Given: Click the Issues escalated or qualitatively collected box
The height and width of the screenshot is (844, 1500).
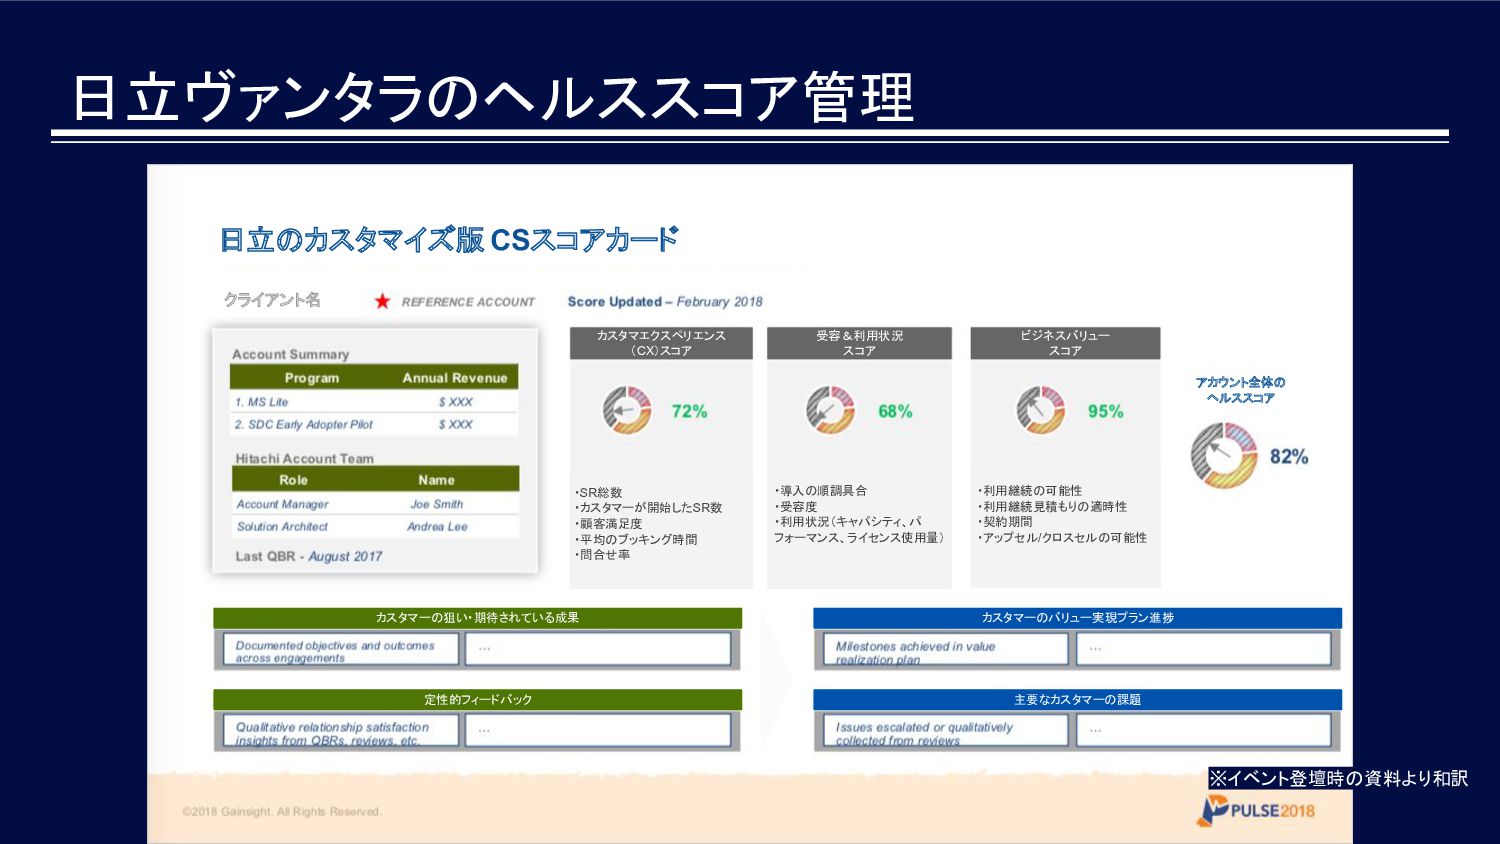Looking at the screenshot, I should [946, 731].
